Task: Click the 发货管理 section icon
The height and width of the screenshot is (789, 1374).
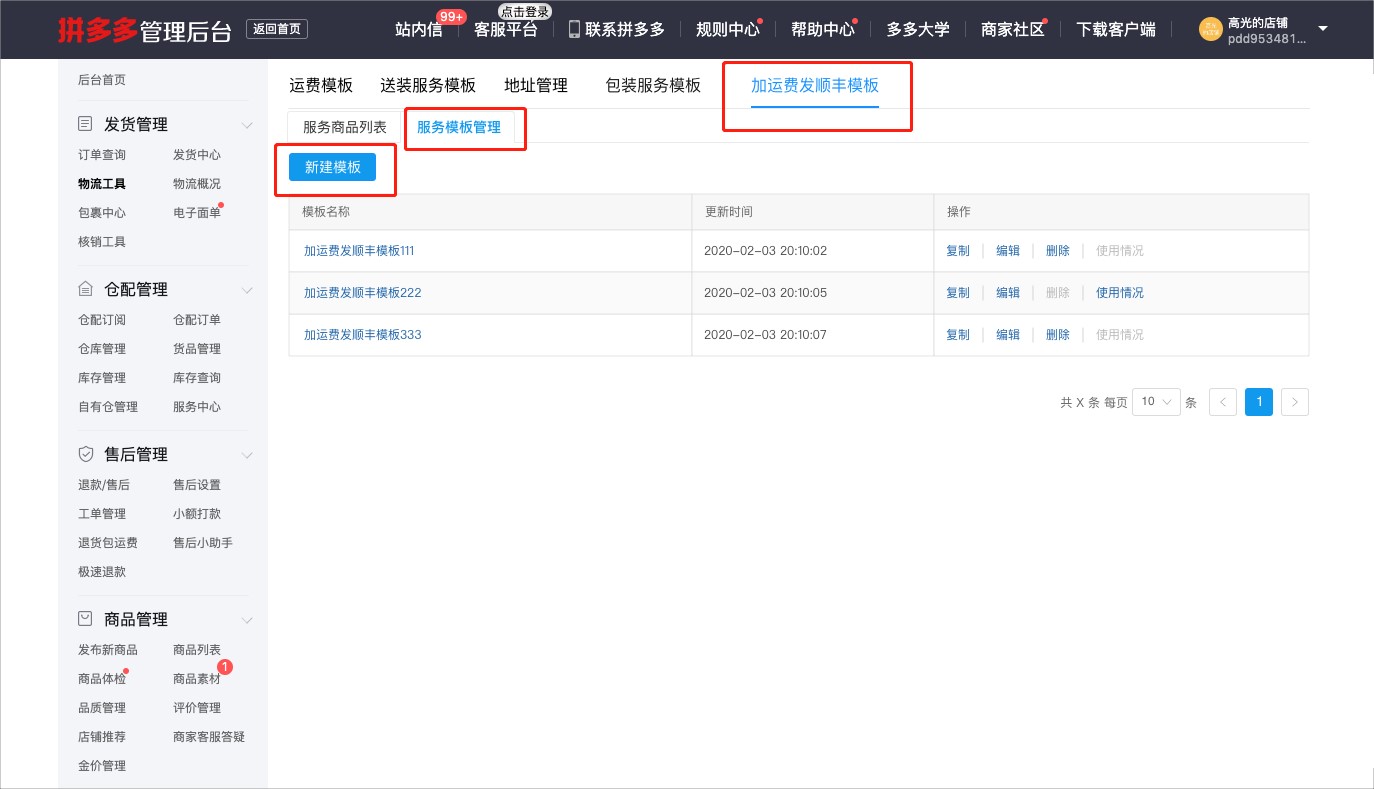Action: coord(86,124)
